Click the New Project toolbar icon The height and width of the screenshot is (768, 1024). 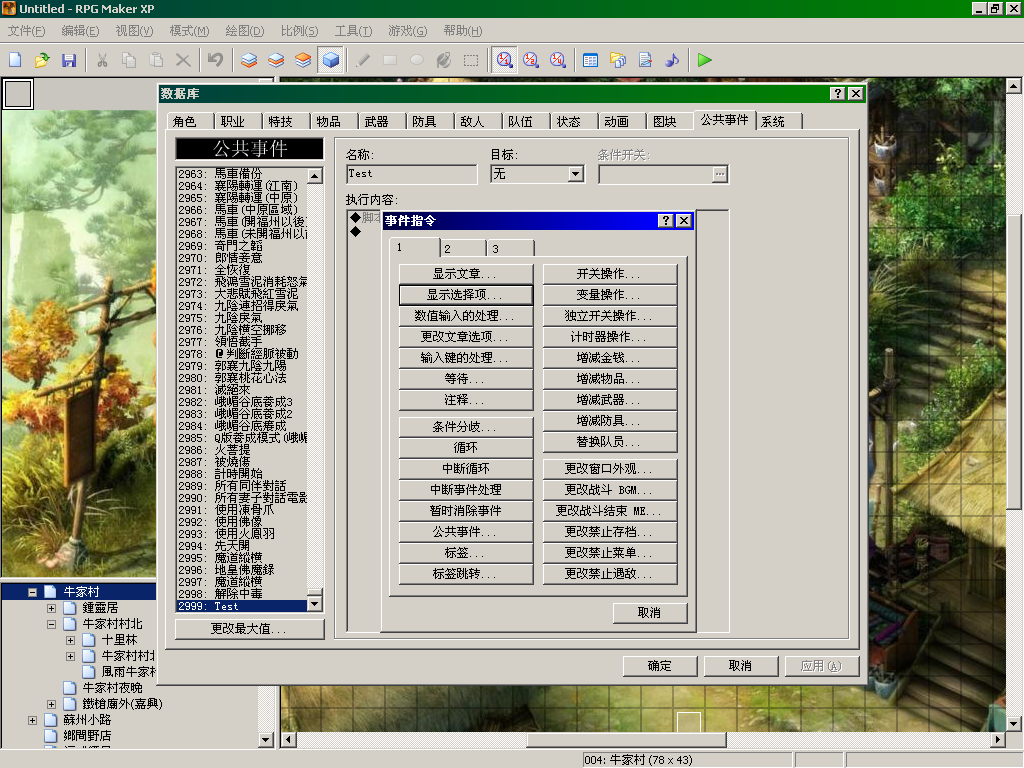(15, 60)
